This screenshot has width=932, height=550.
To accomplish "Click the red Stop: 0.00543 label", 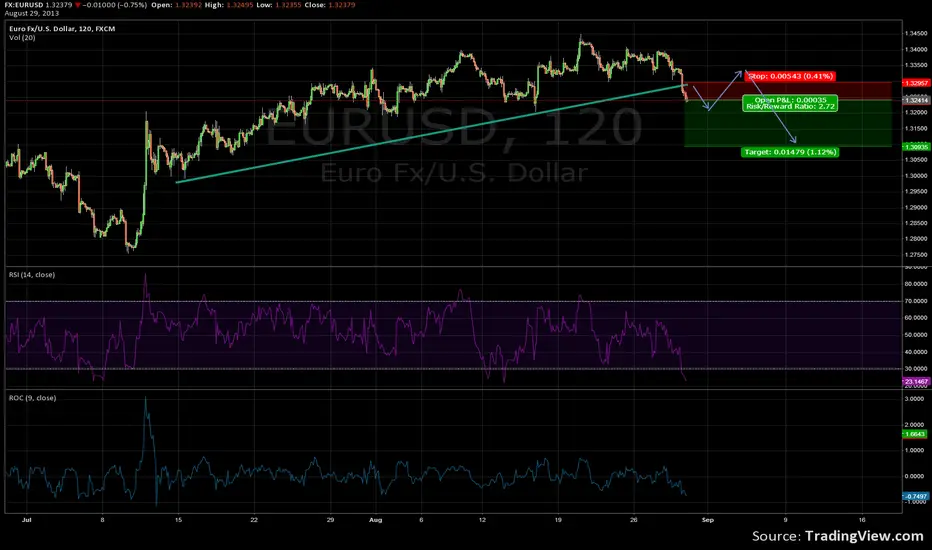I will (x=790, y=76).
